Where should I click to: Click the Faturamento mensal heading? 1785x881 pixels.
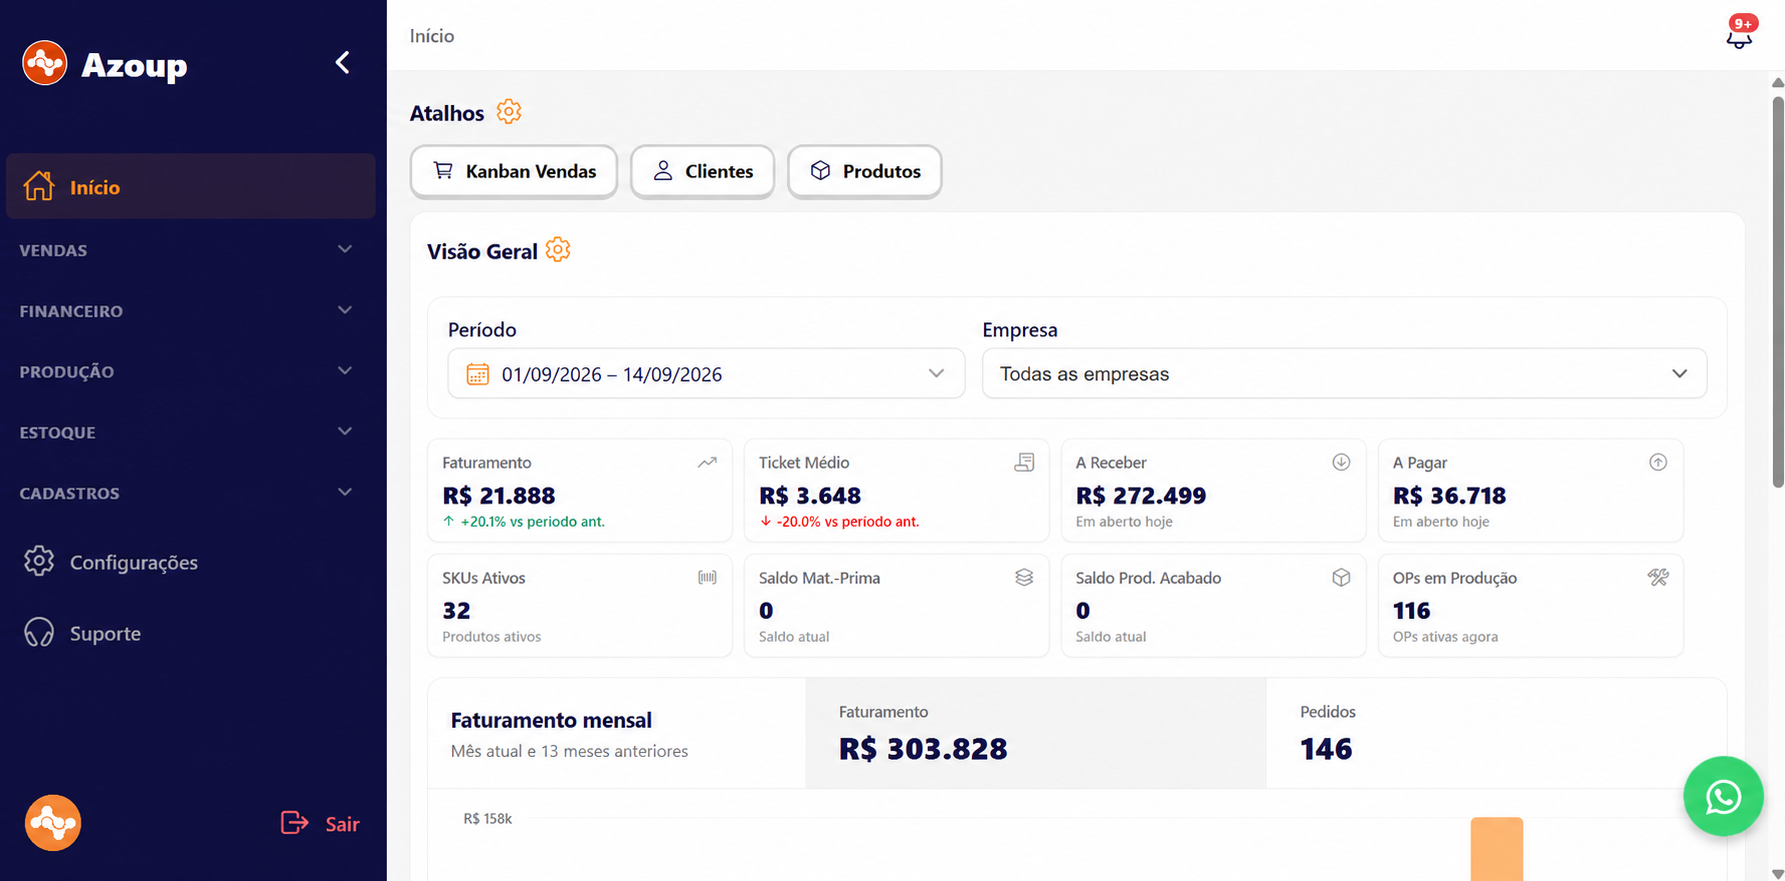click(x=551, y=720)
